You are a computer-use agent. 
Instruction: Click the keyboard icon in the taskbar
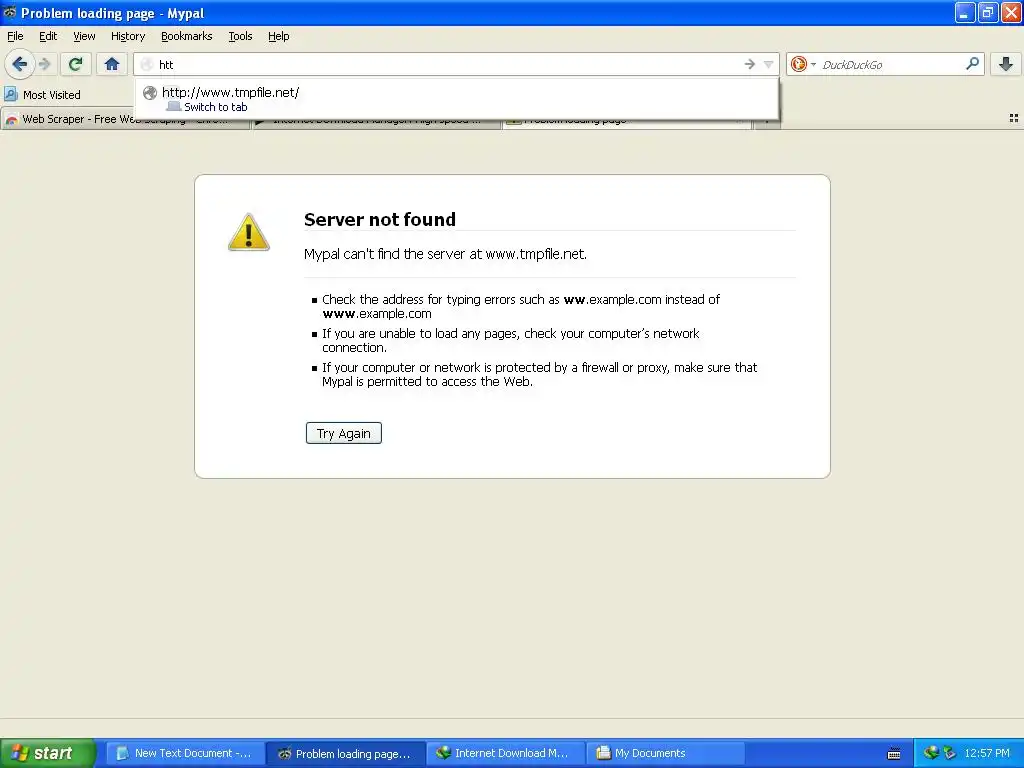click(894, 754)
